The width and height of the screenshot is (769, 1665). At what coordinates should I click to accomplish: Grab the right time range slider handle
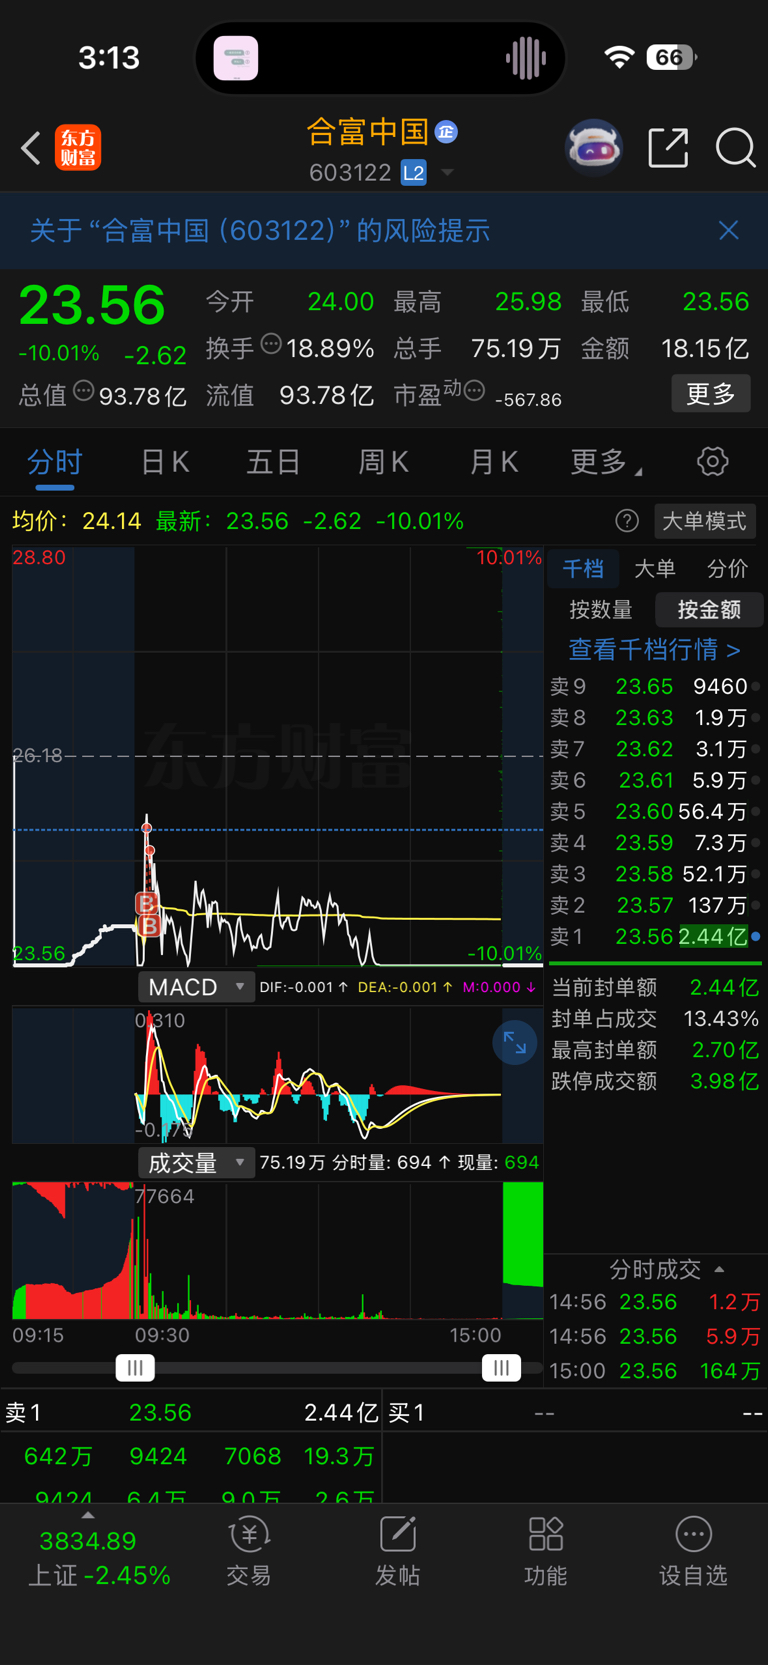tap(501, 1367)
